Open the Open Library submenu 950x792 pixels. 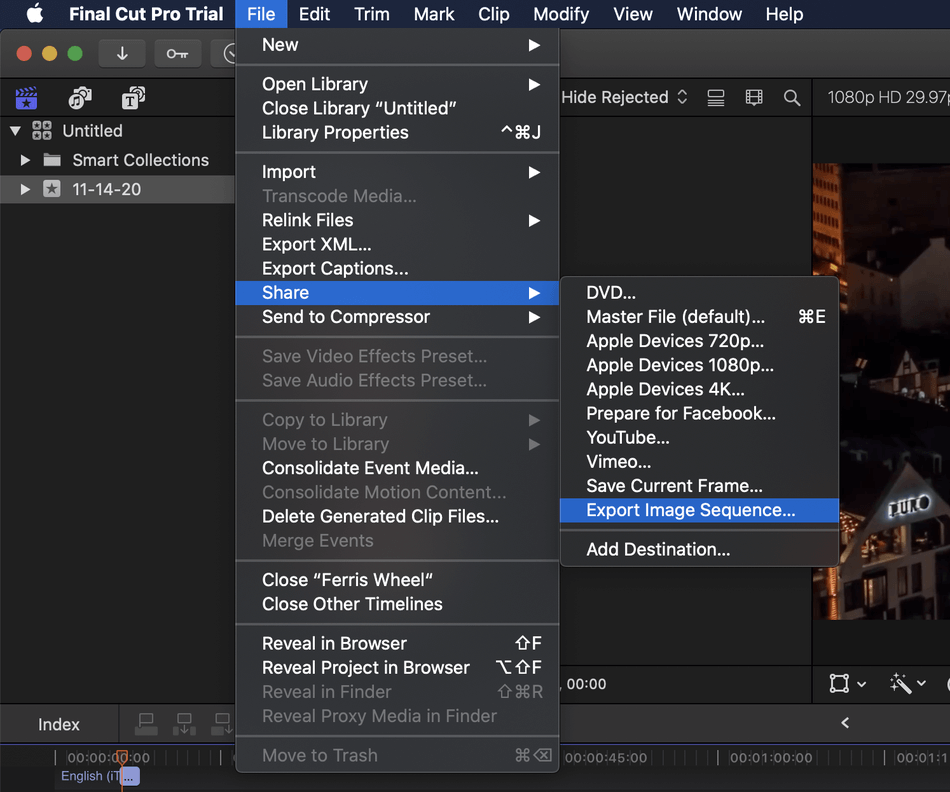(397, 84)
